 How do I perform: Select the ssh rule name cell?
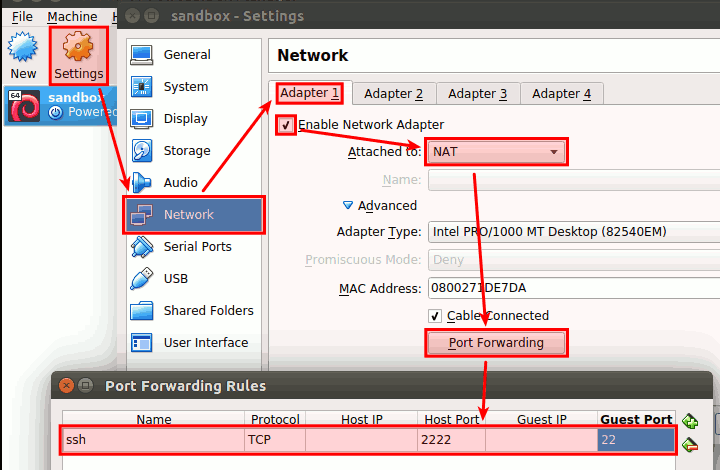coord(153,440)
